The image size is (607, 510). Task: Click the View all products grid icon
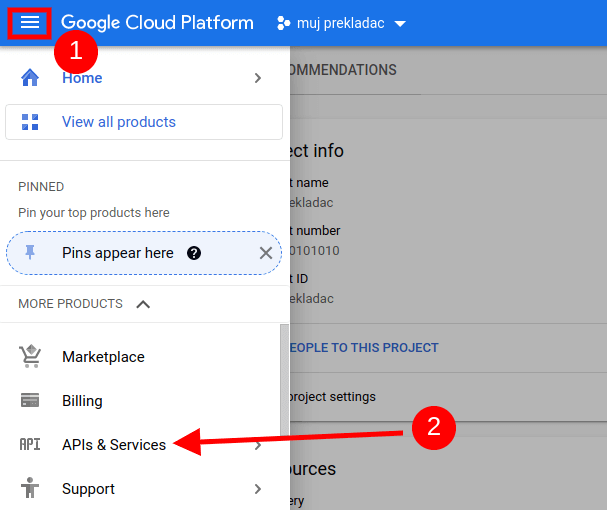point(30,122)
